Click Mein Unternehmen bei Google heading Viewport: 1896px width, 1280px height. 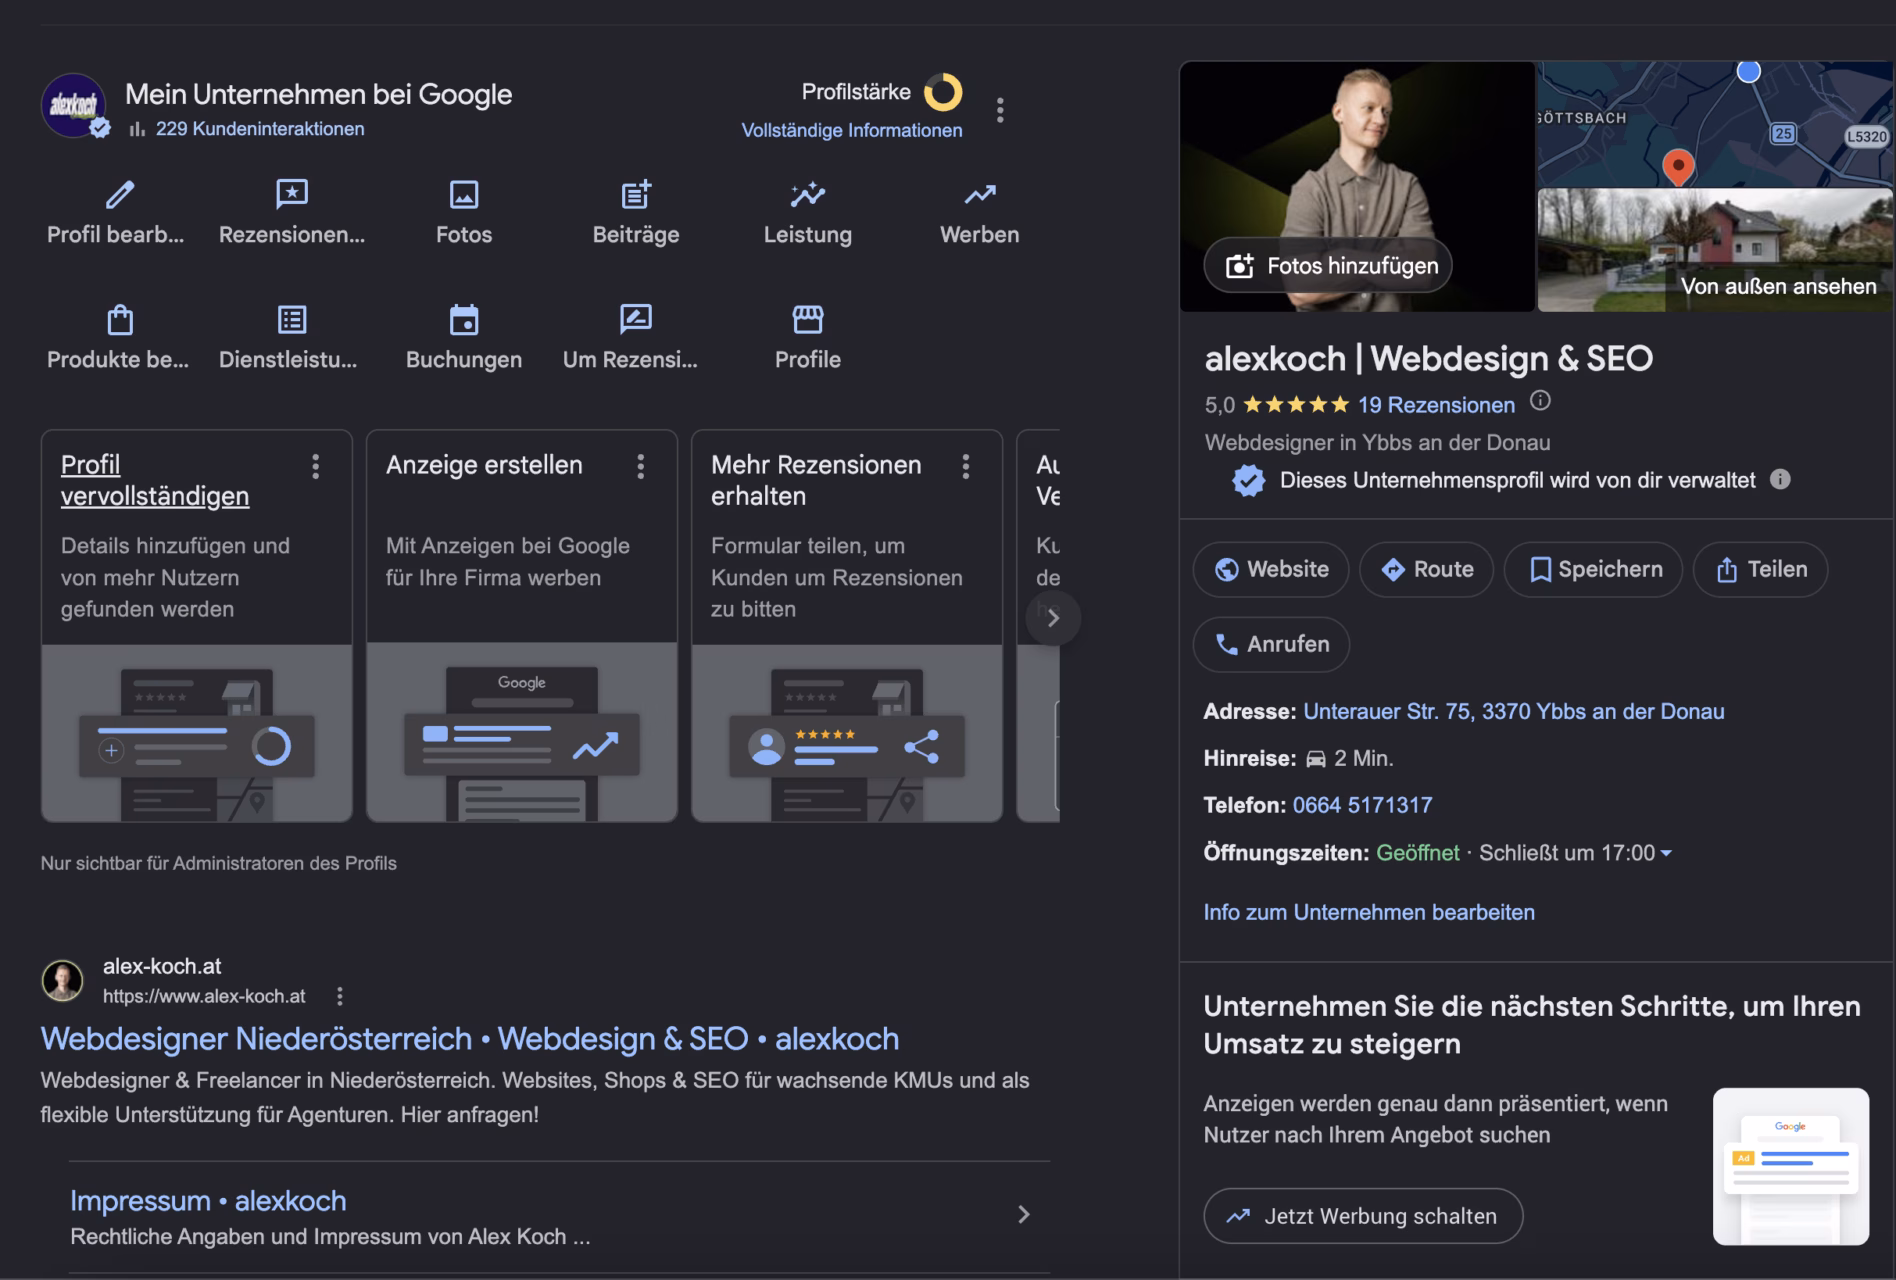click(x=318, y=94)
